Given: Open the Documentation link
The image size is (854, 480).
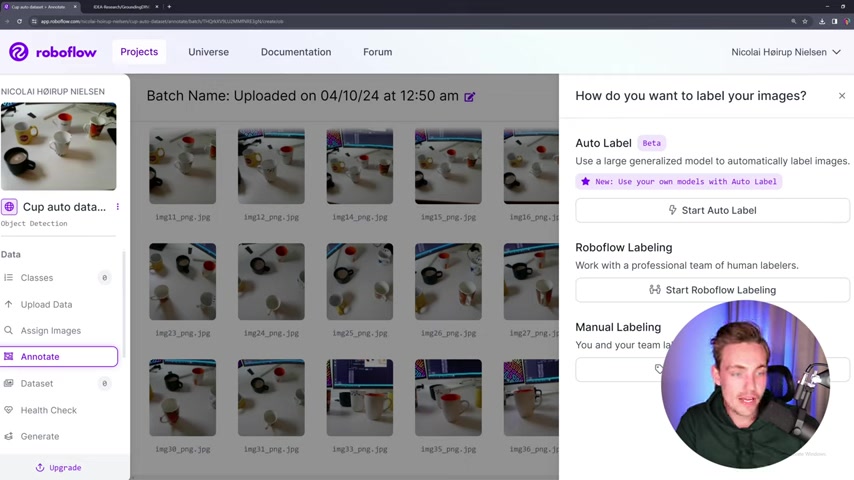Looking at the screenshot, I should [296, 52].
